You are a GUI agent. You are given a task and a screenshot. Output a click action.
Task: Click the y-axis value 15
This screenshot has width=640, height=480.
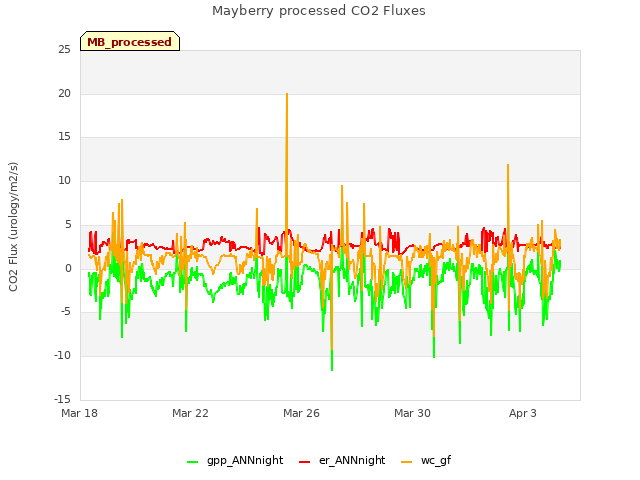[x=64, y=137]
